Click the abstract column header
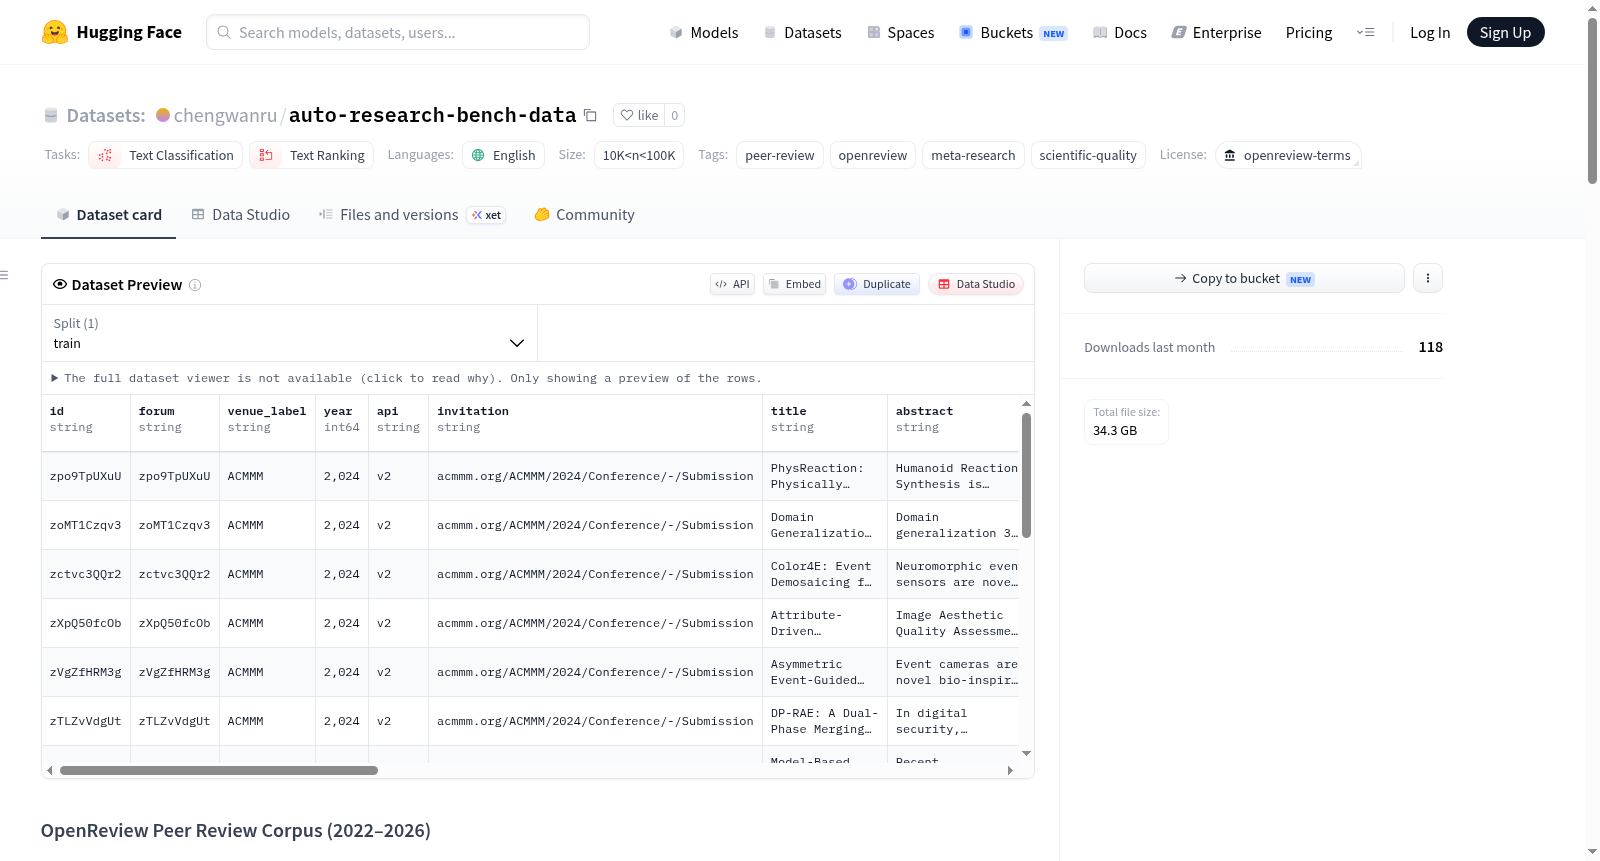This screenshot has width=1600, height=861. pos(953,419)
